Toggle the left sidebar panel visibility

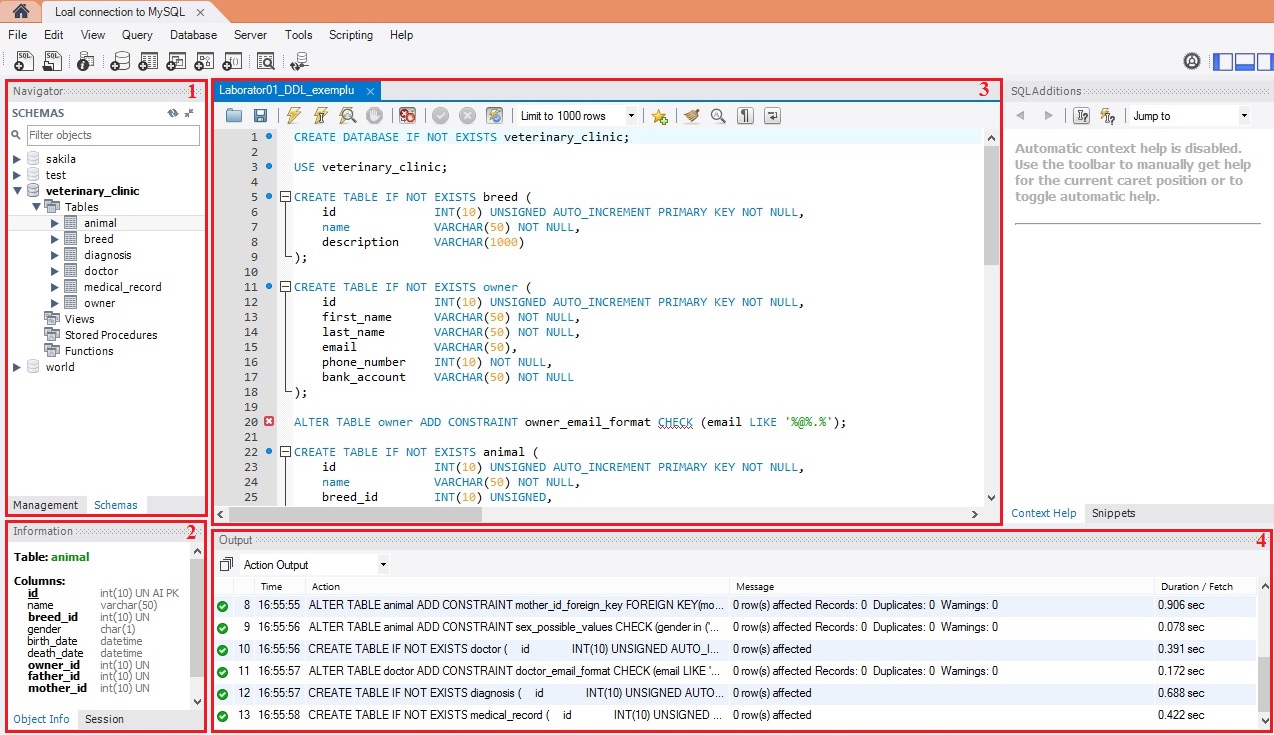click(x=1223, y=61)
